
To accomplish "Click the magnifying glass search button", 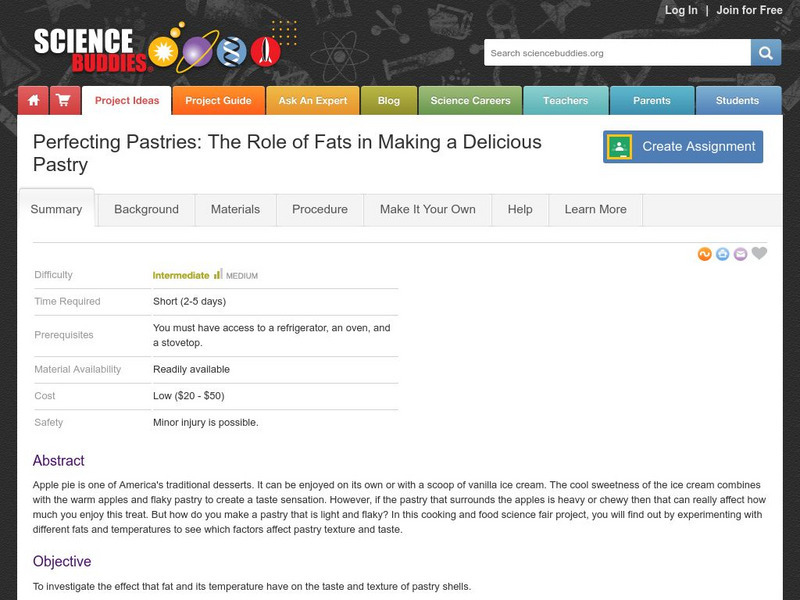I will click(765, 53).
